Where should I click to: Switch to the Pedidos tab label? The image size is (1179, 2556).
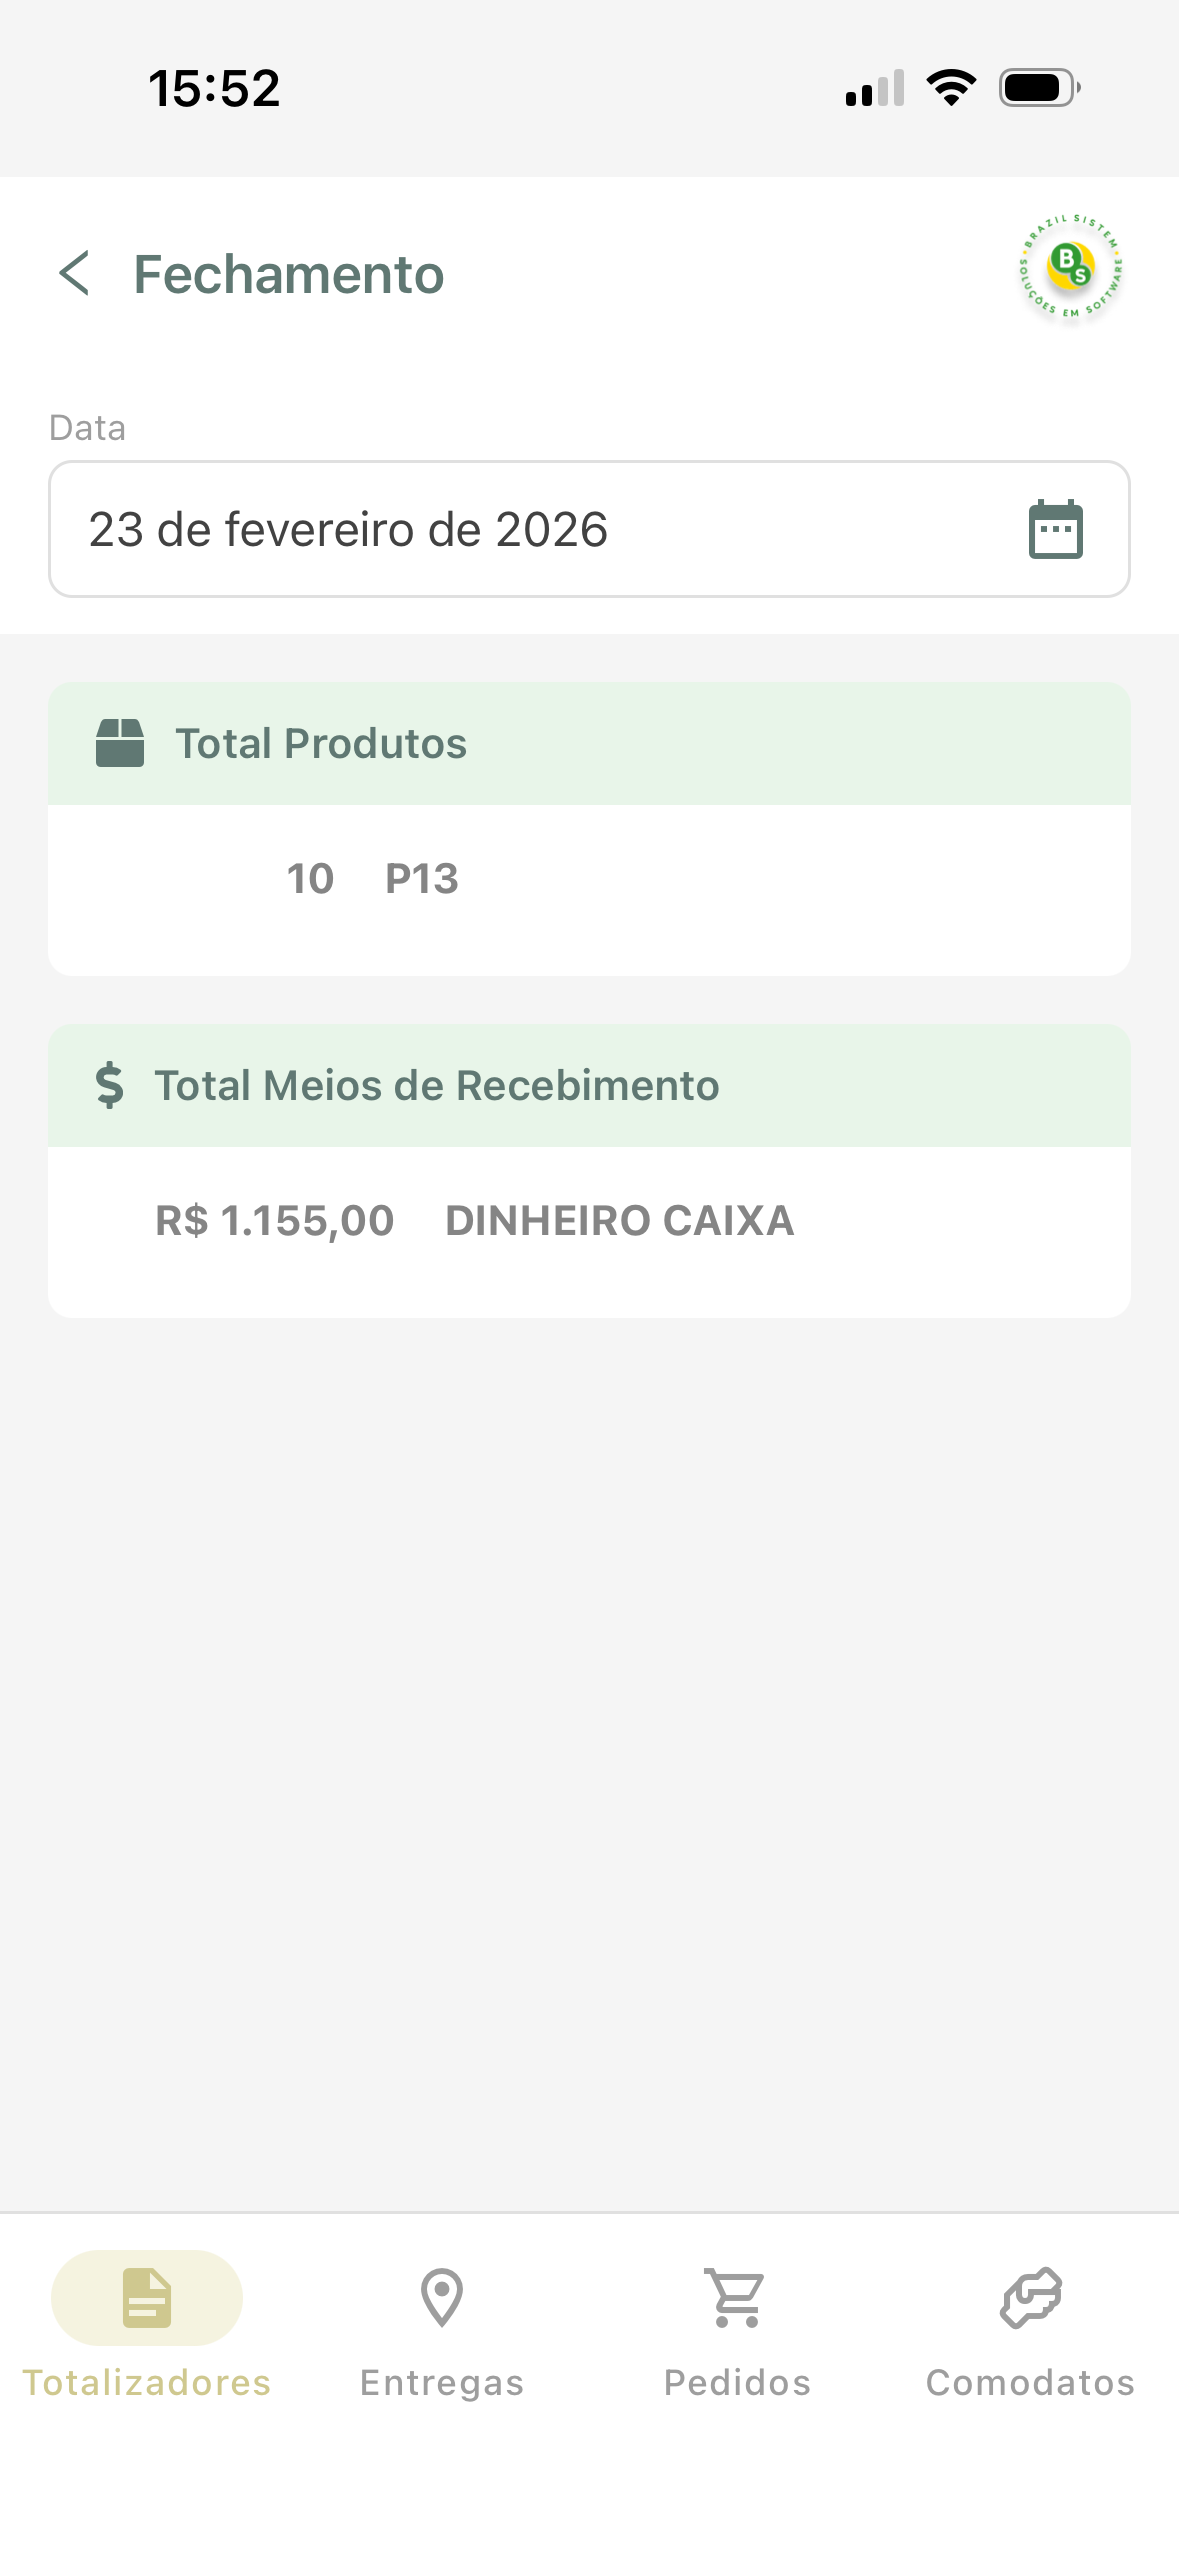pyautogui.click(x=737, y=2383)
